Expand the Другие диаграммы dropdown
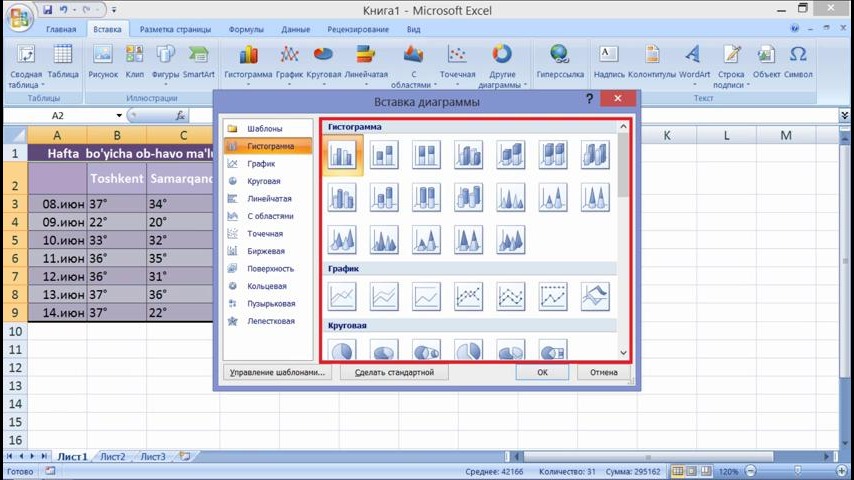Image resolution: width=854 pixels, height=480 pixels. (501, 66)
